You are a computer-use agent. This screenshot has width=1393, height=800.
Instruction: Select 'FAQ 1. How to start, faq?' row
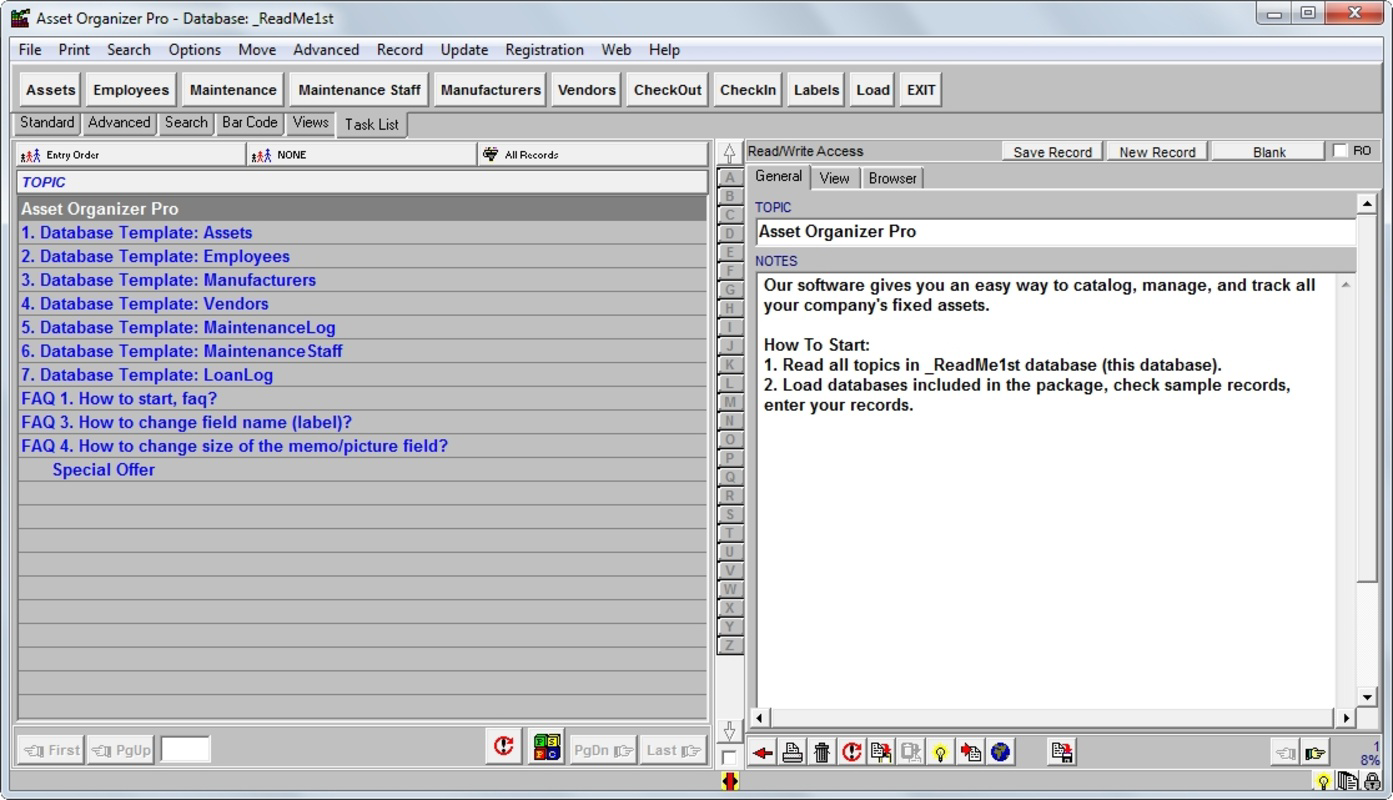[362, 399]
